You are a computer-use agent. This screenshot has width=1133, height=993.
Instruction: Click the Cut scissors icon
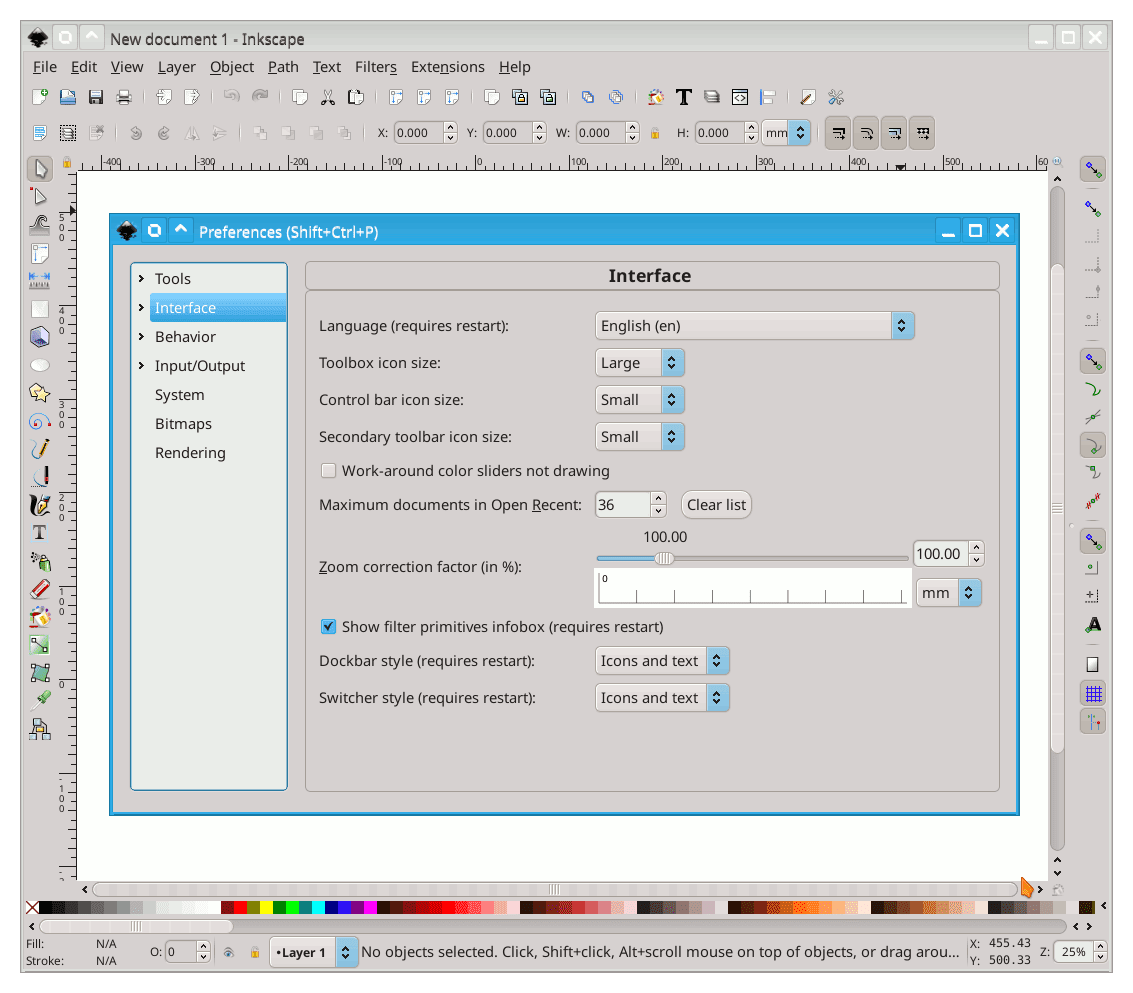[x=328, y=97]
